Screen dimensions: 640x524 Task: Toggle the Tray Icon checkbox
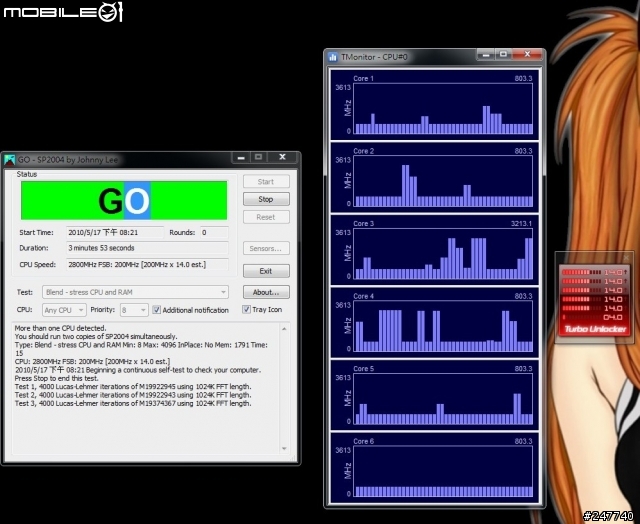[246, 309]
